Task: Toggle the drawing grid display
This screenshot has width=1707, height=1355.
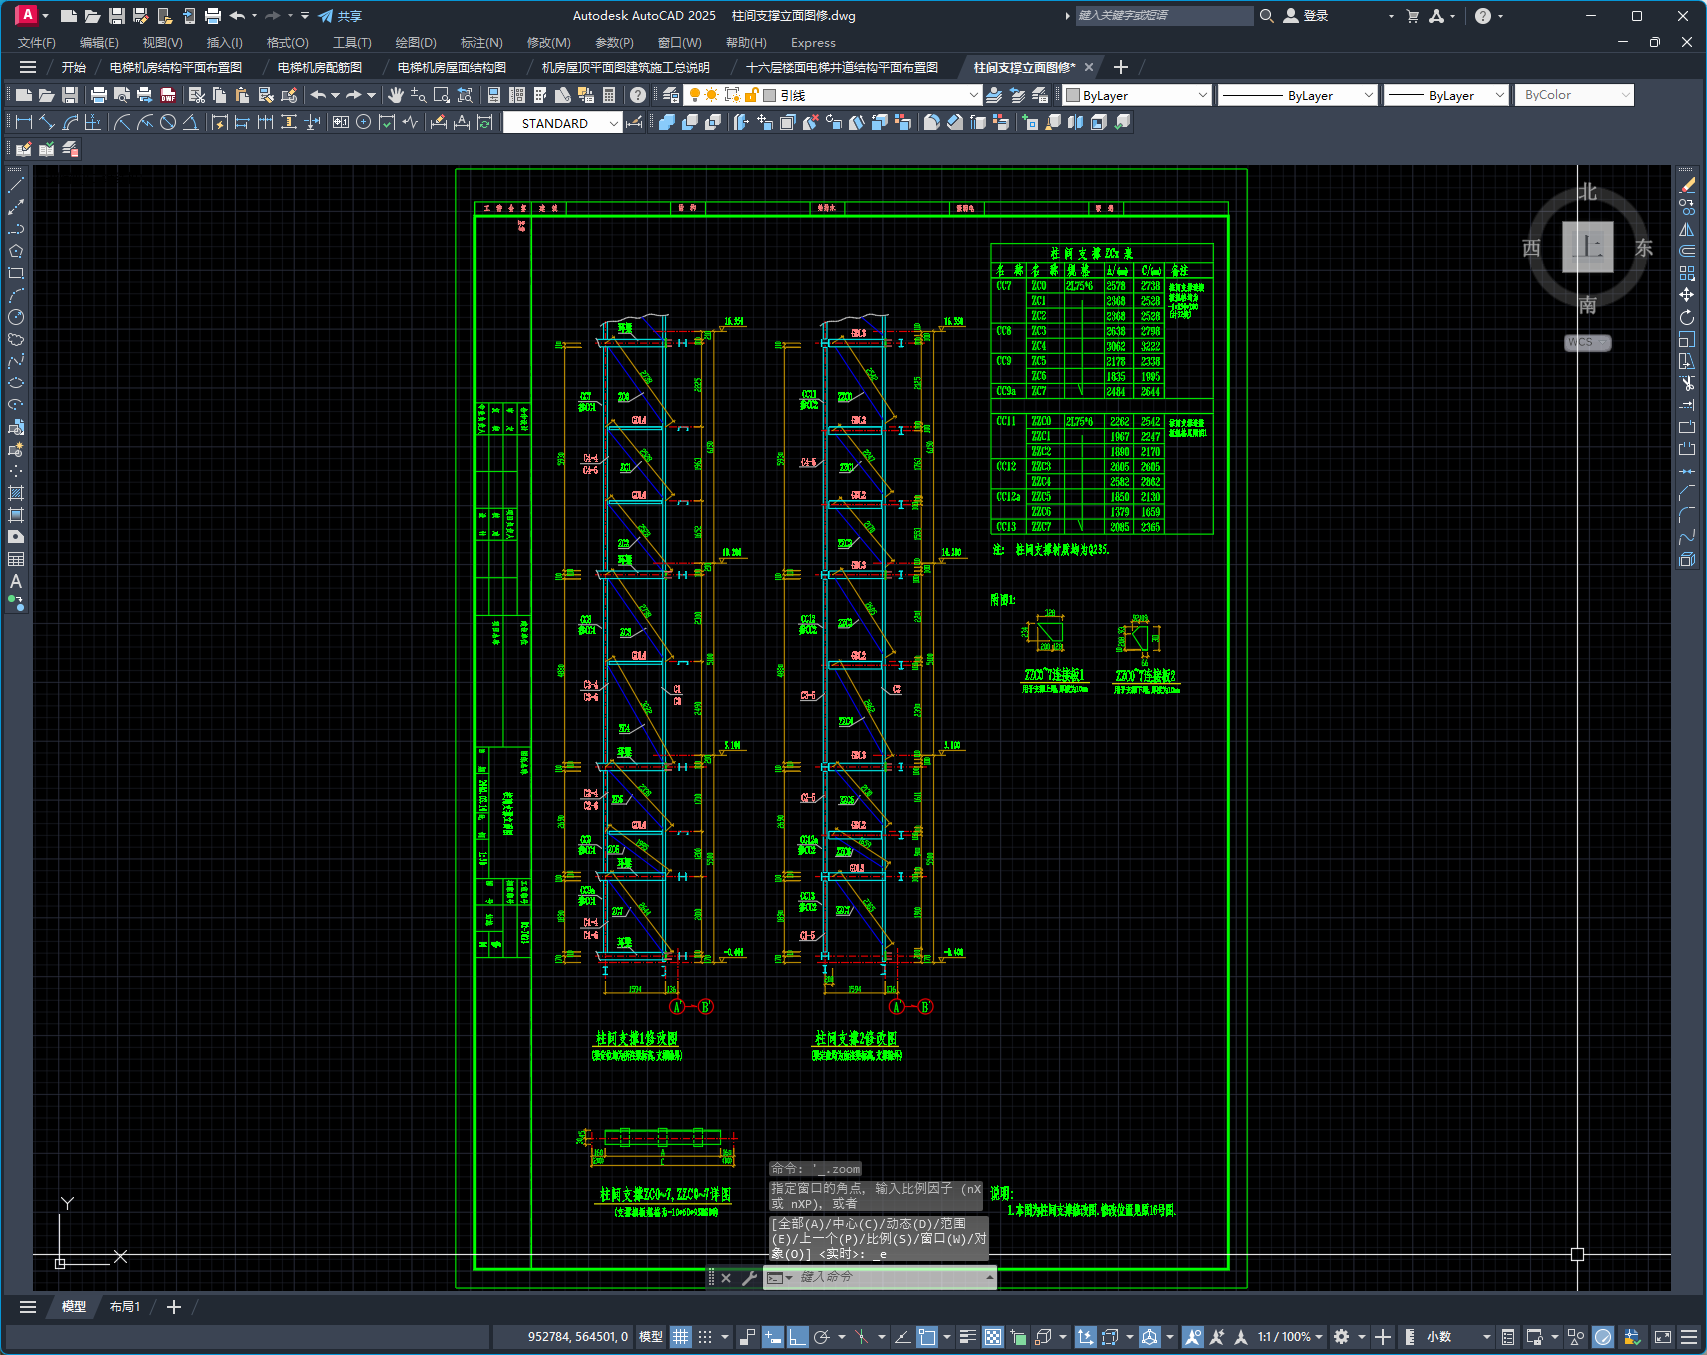Action: 681,1337
